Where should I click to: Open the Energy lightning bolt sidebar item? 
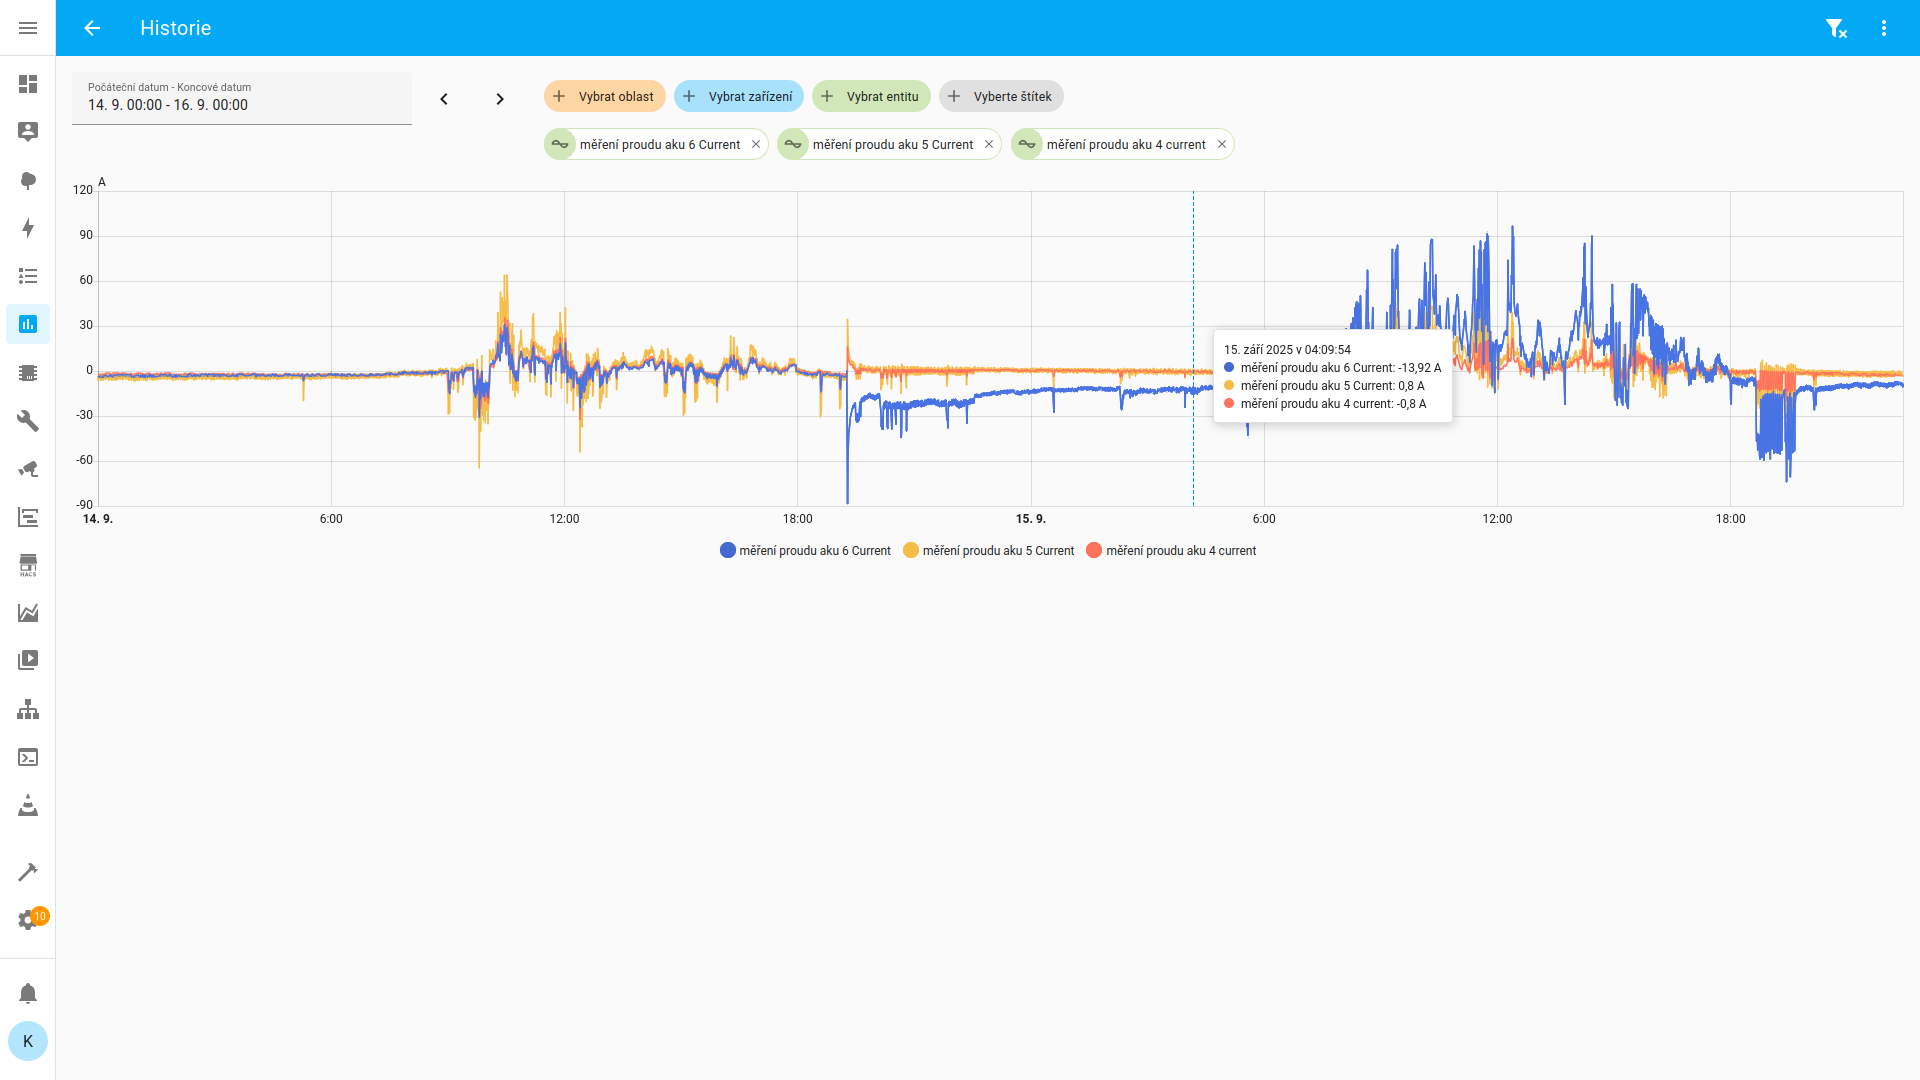coord(28,228)
